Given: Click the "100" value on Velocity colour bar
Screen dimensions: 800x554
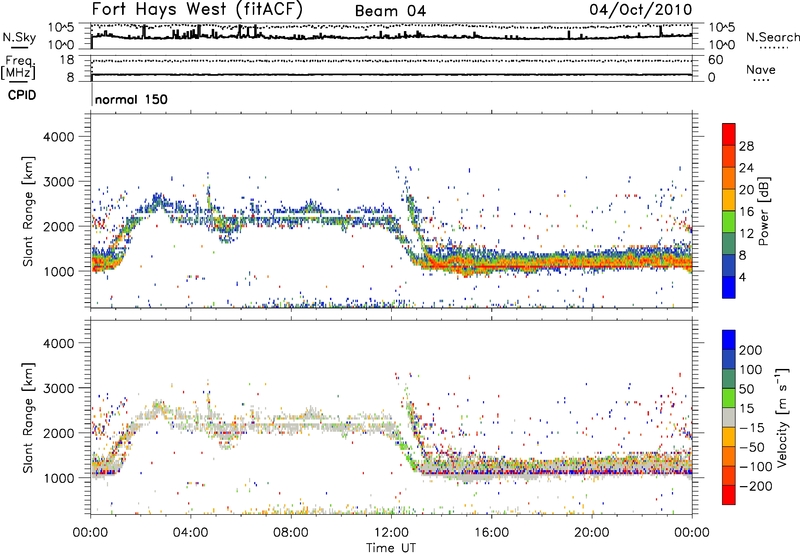Looking at the screenshot, I should pyautogui.click(x=751, y=370).
